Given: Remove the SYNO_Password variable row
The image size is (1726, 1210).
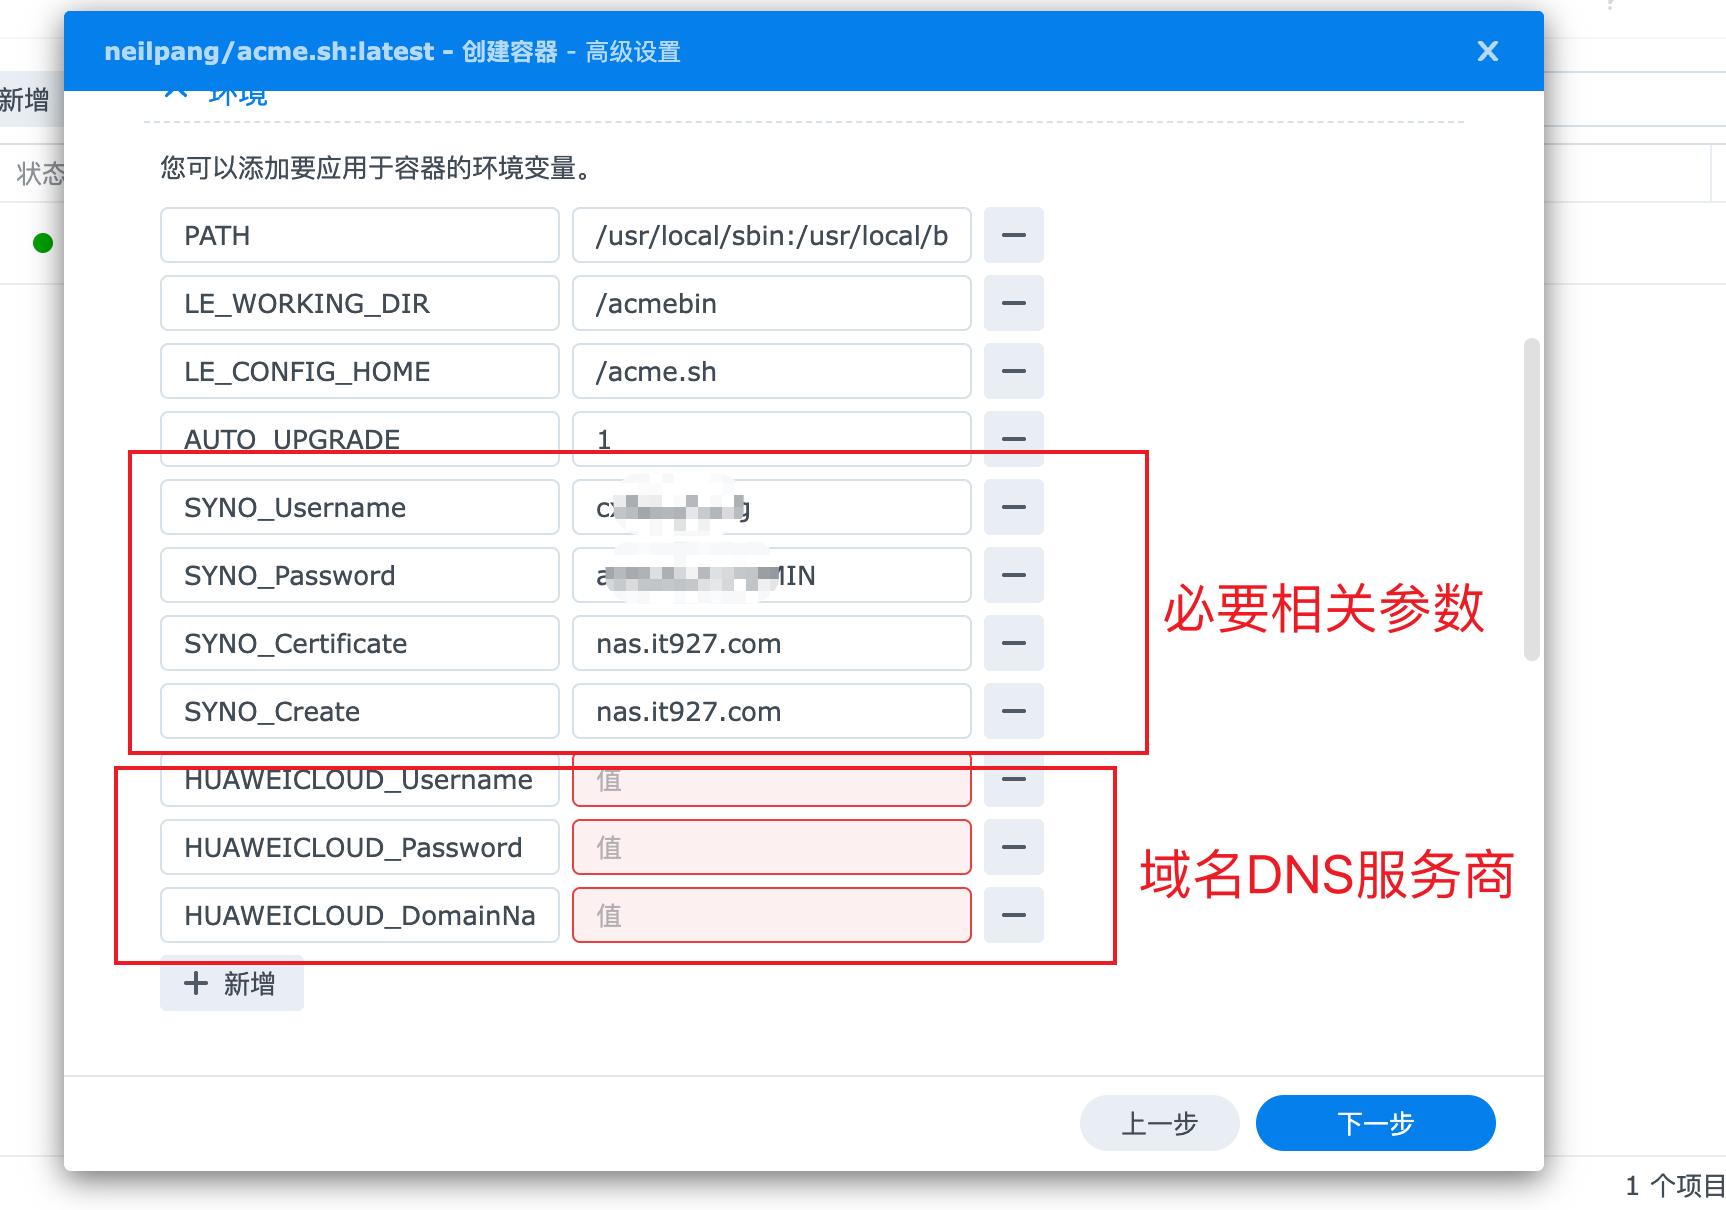Looking at the screenshot, I should [1013, 575].
